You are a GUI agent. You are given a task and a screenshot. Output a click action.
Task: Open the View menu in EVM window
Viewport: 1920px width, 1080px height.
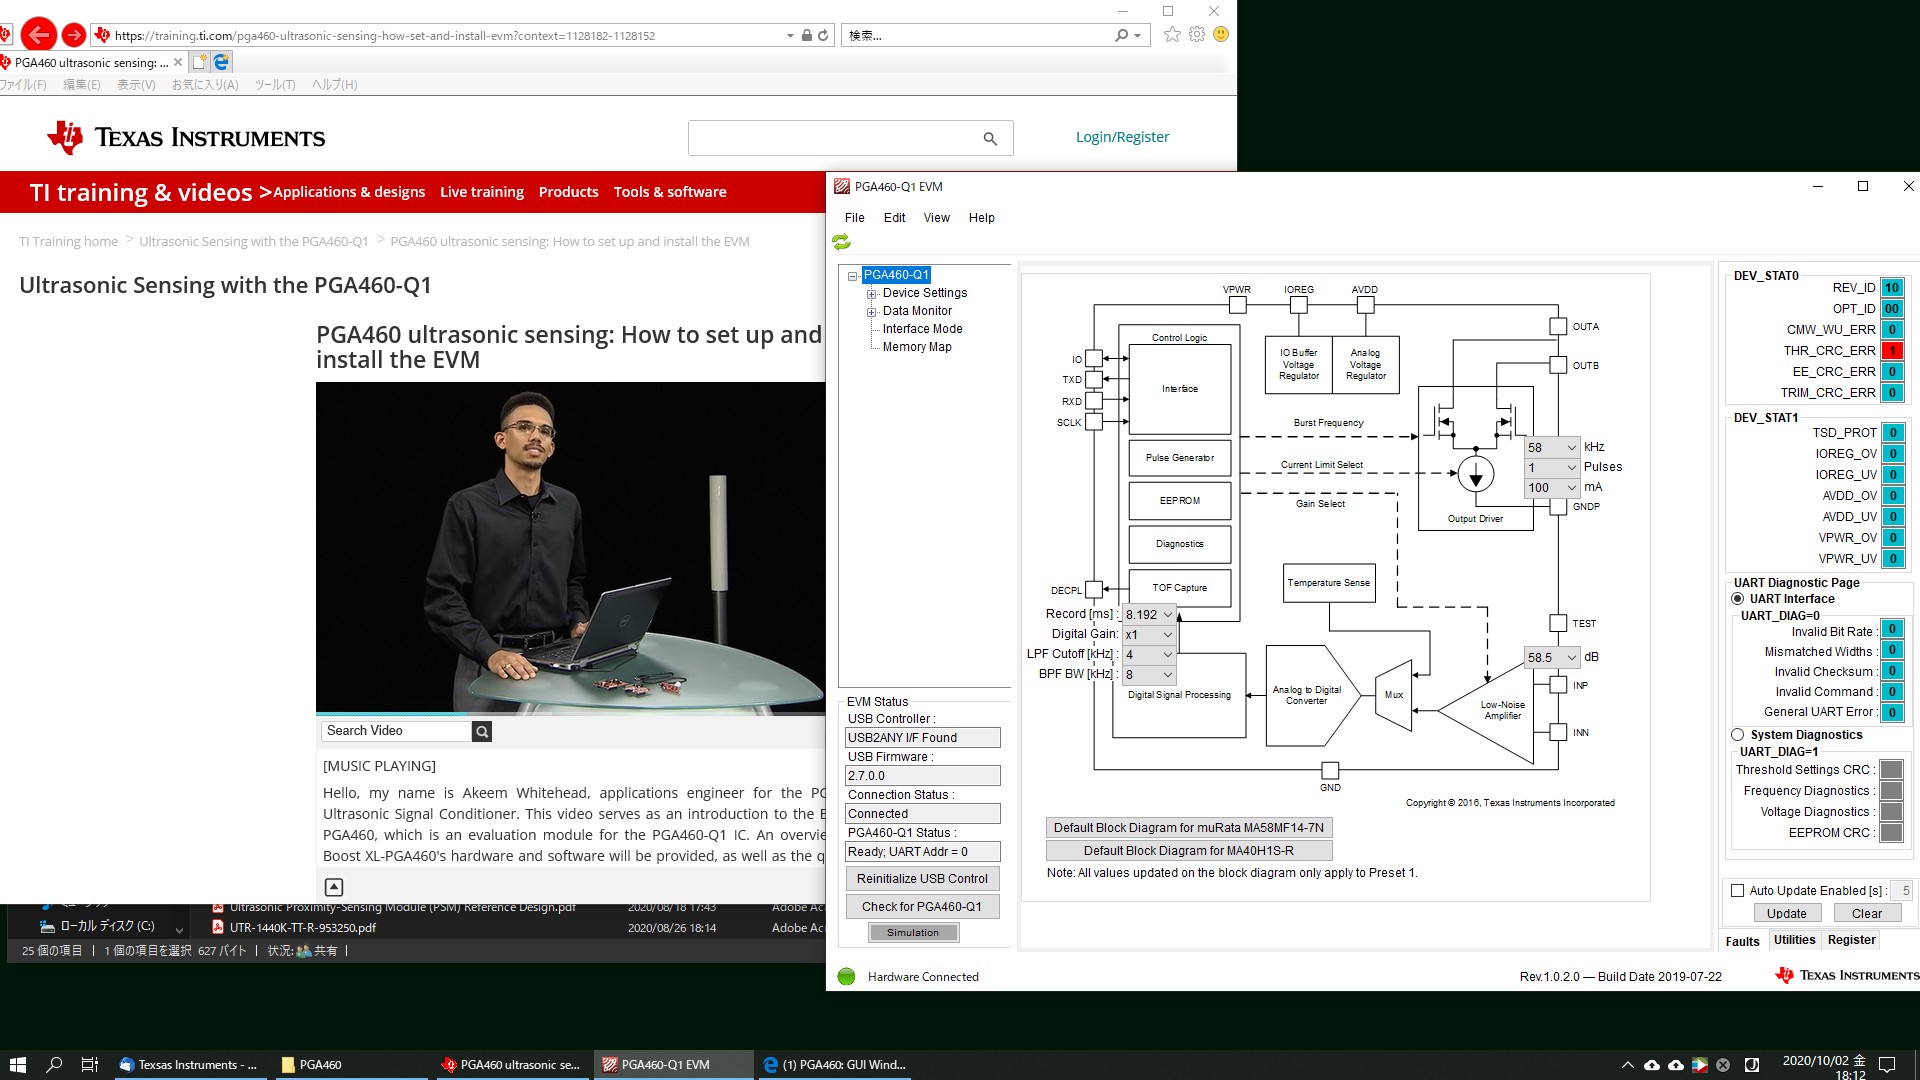(x=937, y=218)
